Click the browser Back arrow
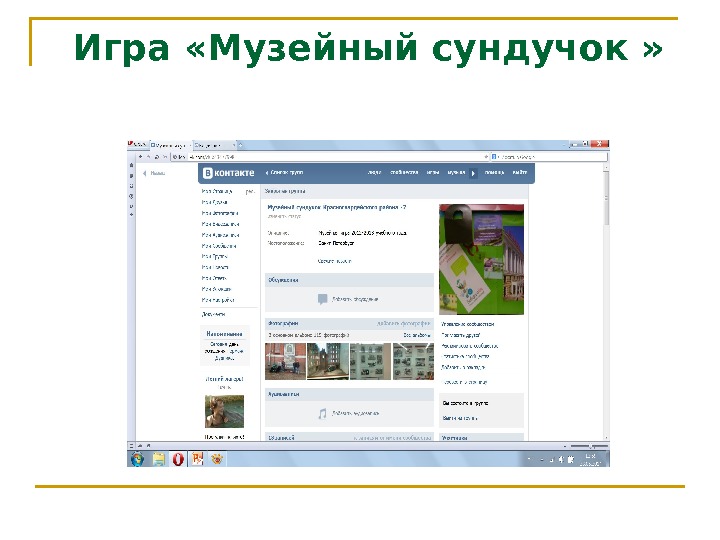Image resolution: width=720 pixels, height=540 pixels. point(140,157)
